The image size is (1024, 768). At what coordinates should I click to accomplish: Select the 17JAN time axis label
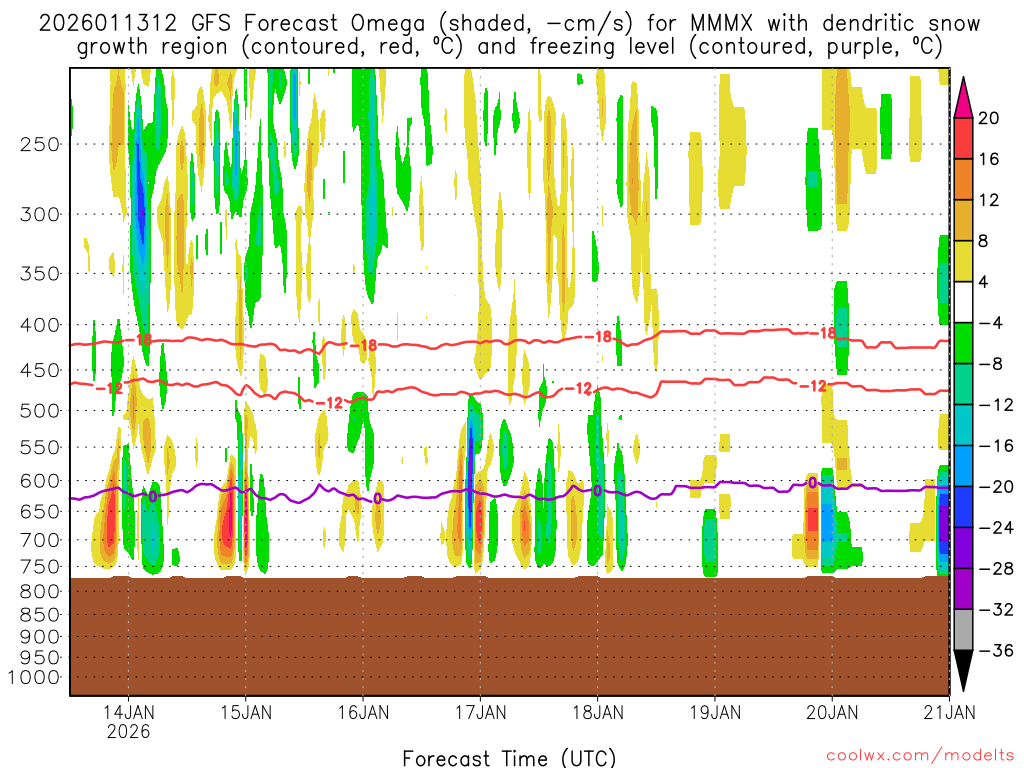coord(480,713)
